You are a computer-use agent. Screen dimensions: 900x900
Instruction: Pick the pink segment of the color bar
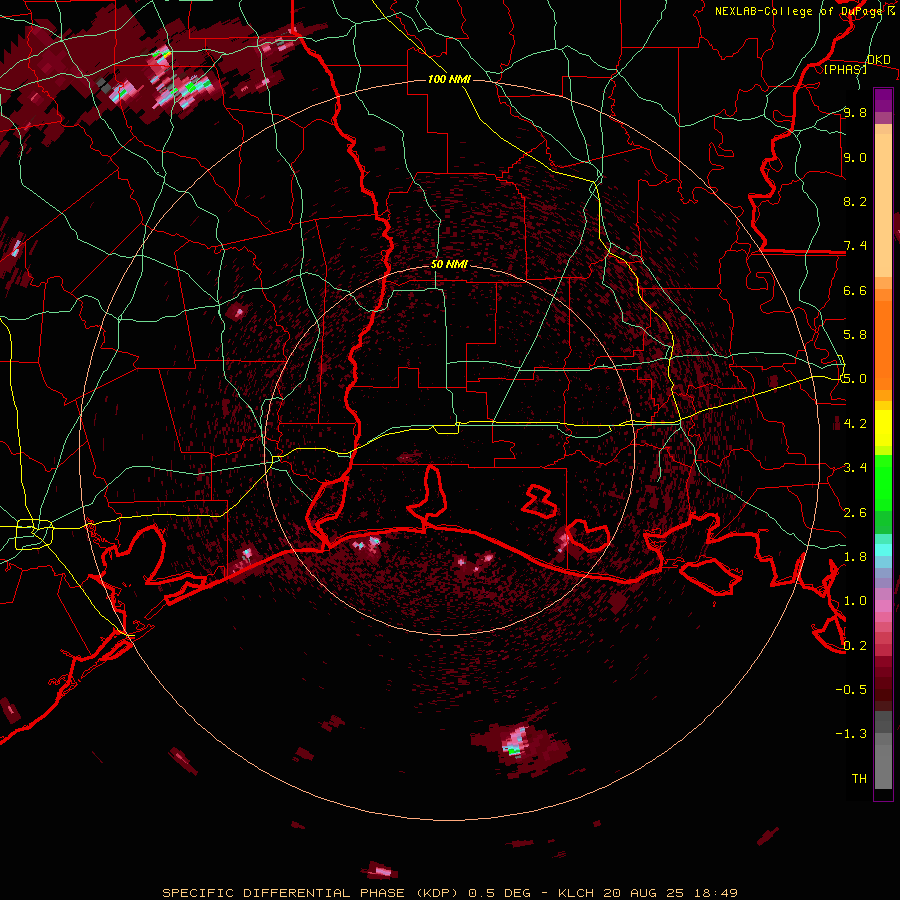click(883, 606)
